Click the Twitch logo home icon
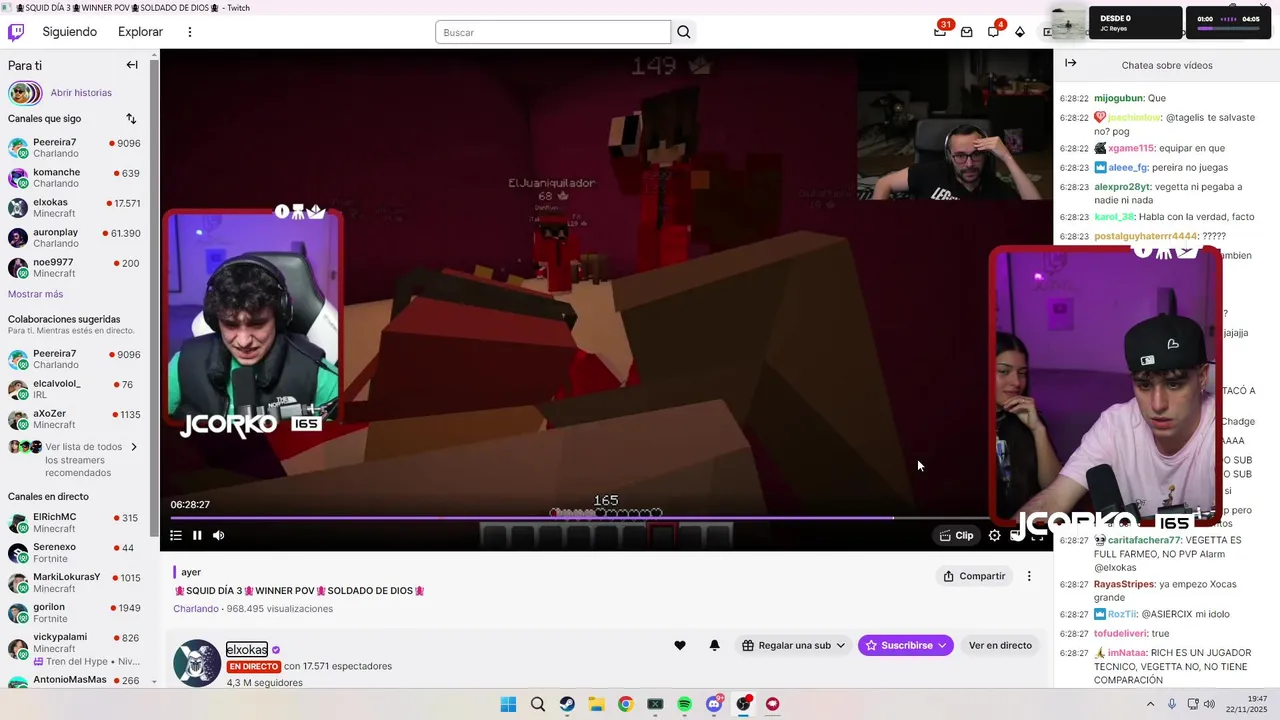1280x720 pixels. [x=16, y=32]
